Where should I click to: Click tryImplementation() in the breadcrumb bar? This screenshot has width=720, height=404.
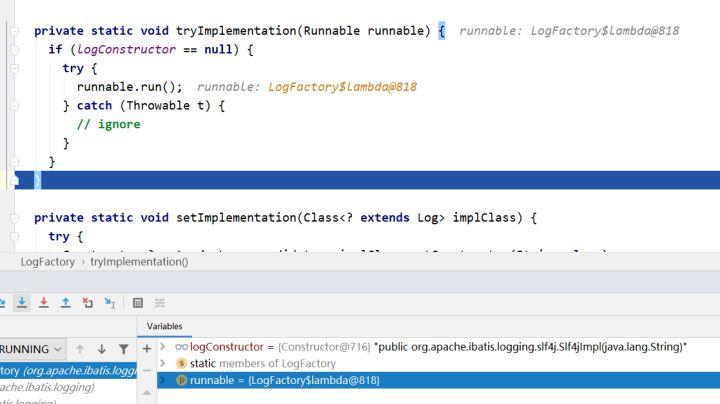[139, 261]
